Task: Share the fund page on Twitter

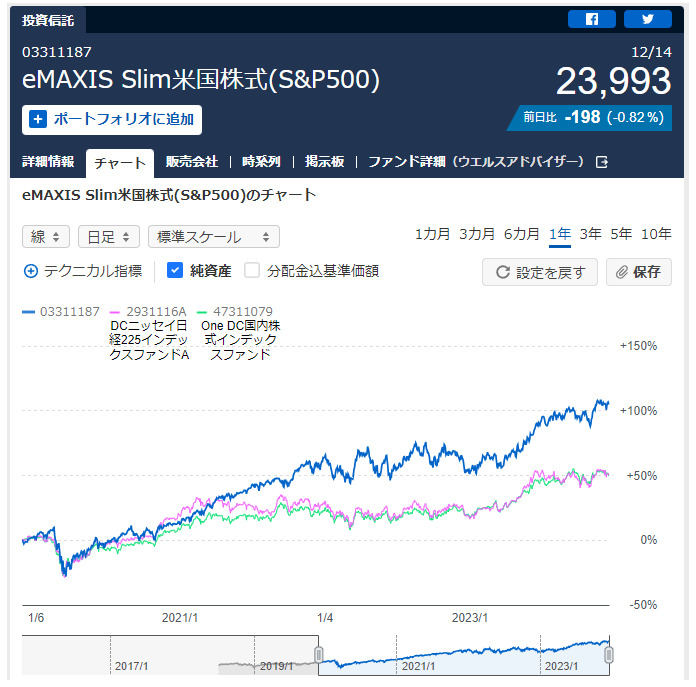Action: 648,19
